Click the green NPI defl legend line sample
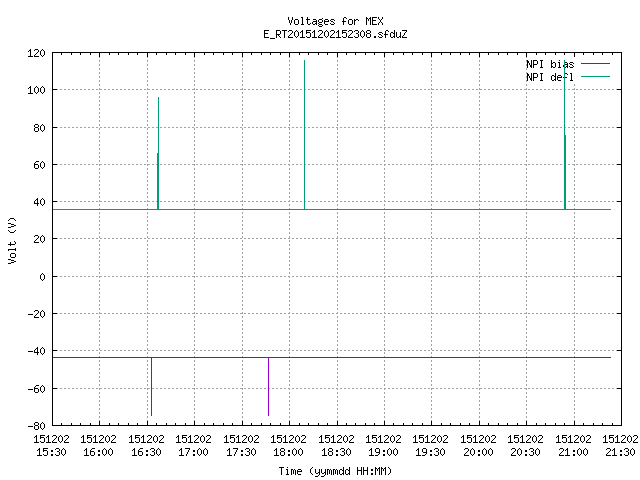The image size is (640, 480). [x=595, y=76]
